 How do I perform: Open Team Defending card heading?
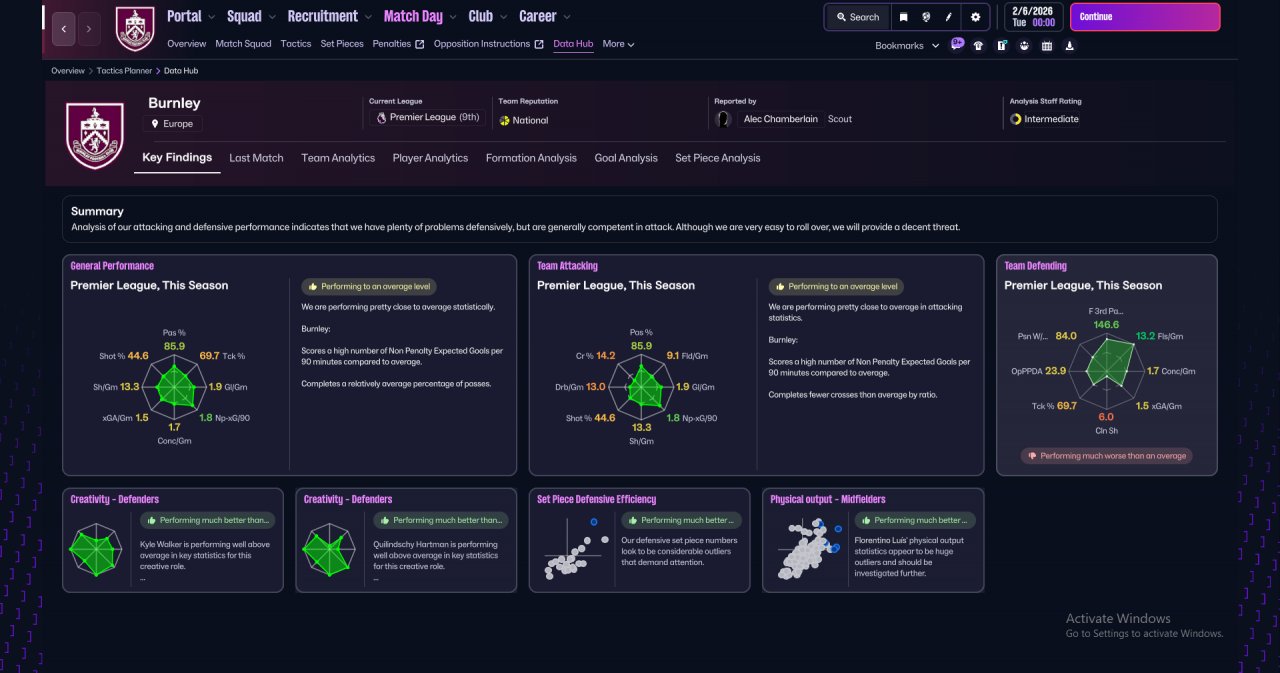1035,266
